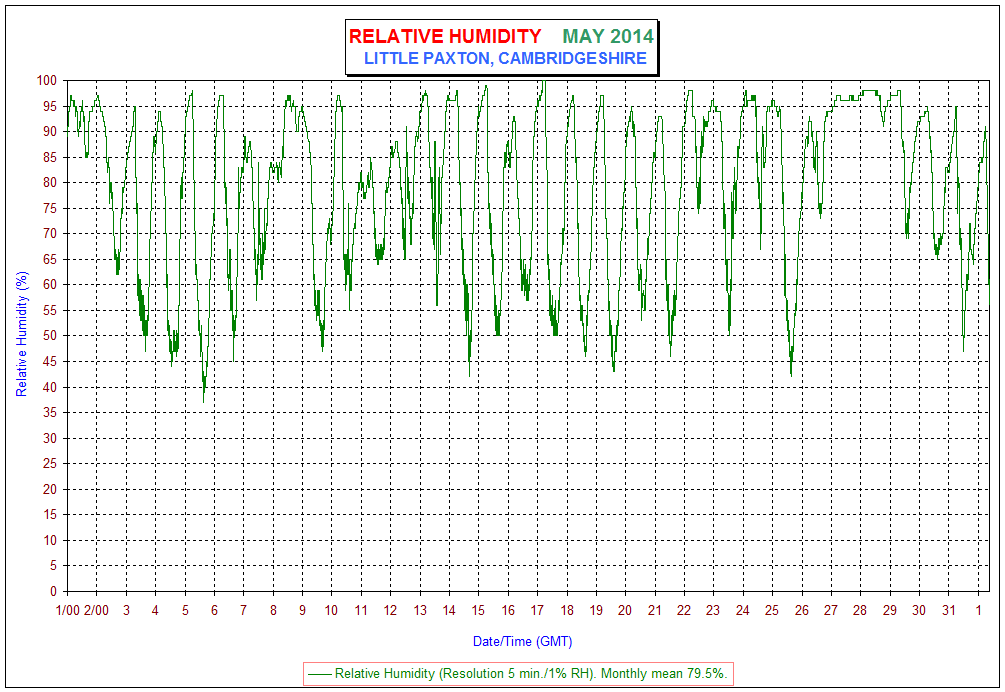
Task: Click the y-axis value 0
Action: pyautogui.click(x=54, y=591)
